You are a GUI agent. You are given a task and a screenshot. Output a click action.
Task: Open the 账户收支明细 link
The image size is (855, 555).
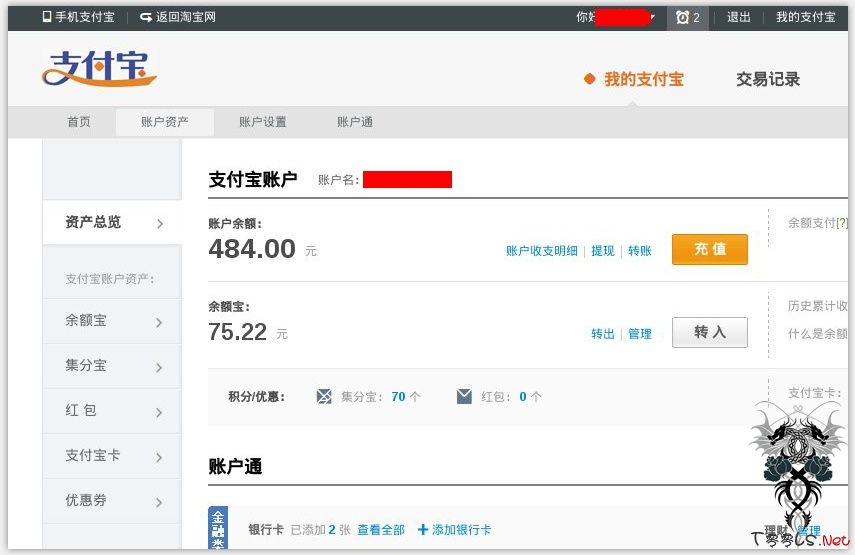click(x=541, y=251)
